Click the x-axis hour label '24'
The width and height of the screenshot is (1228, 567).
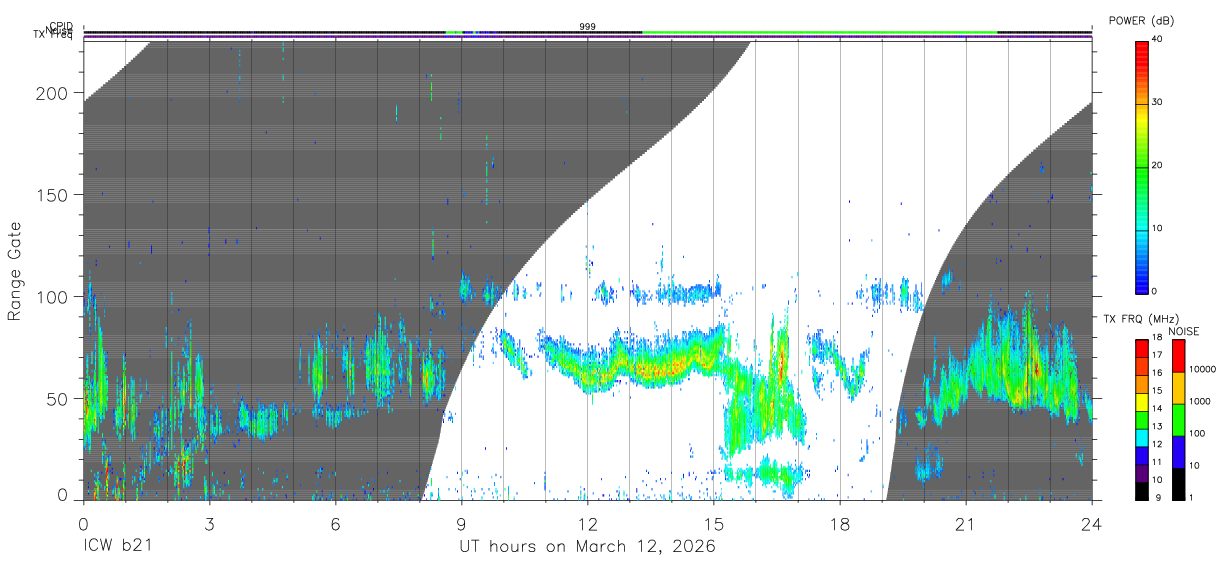tap(1091, 523)
